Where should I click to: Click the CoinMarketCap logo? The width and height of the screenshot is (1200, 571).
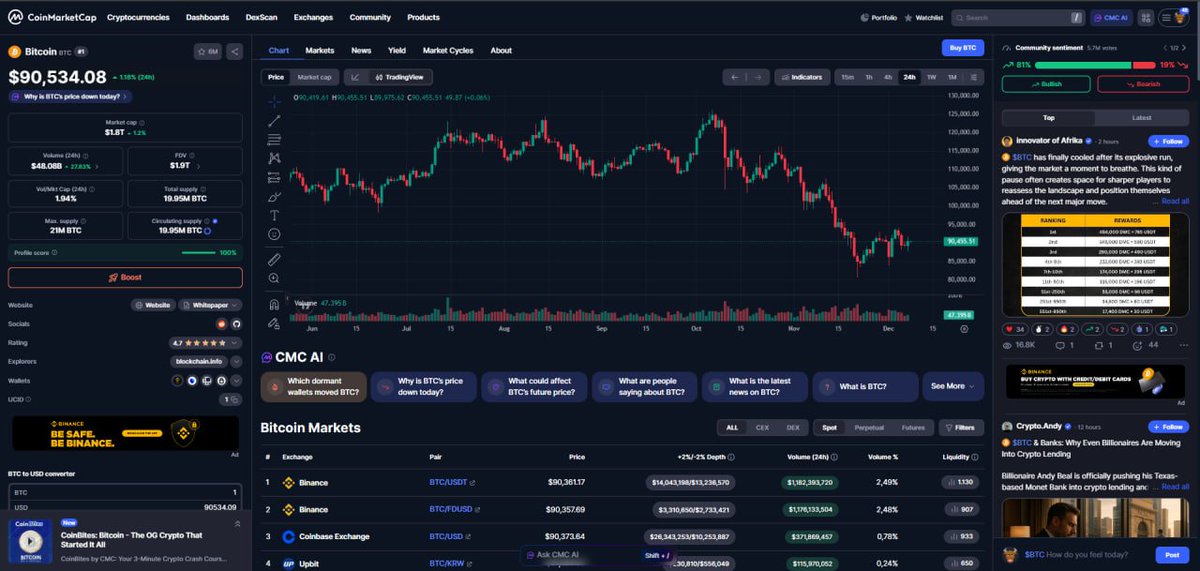point(50,17)
